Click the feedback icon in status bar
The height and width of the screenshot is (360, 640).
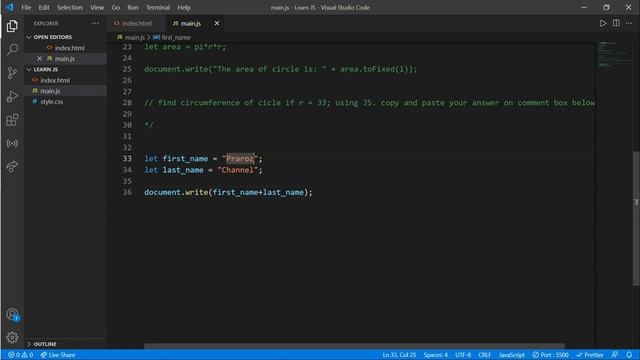coord(614,355)
